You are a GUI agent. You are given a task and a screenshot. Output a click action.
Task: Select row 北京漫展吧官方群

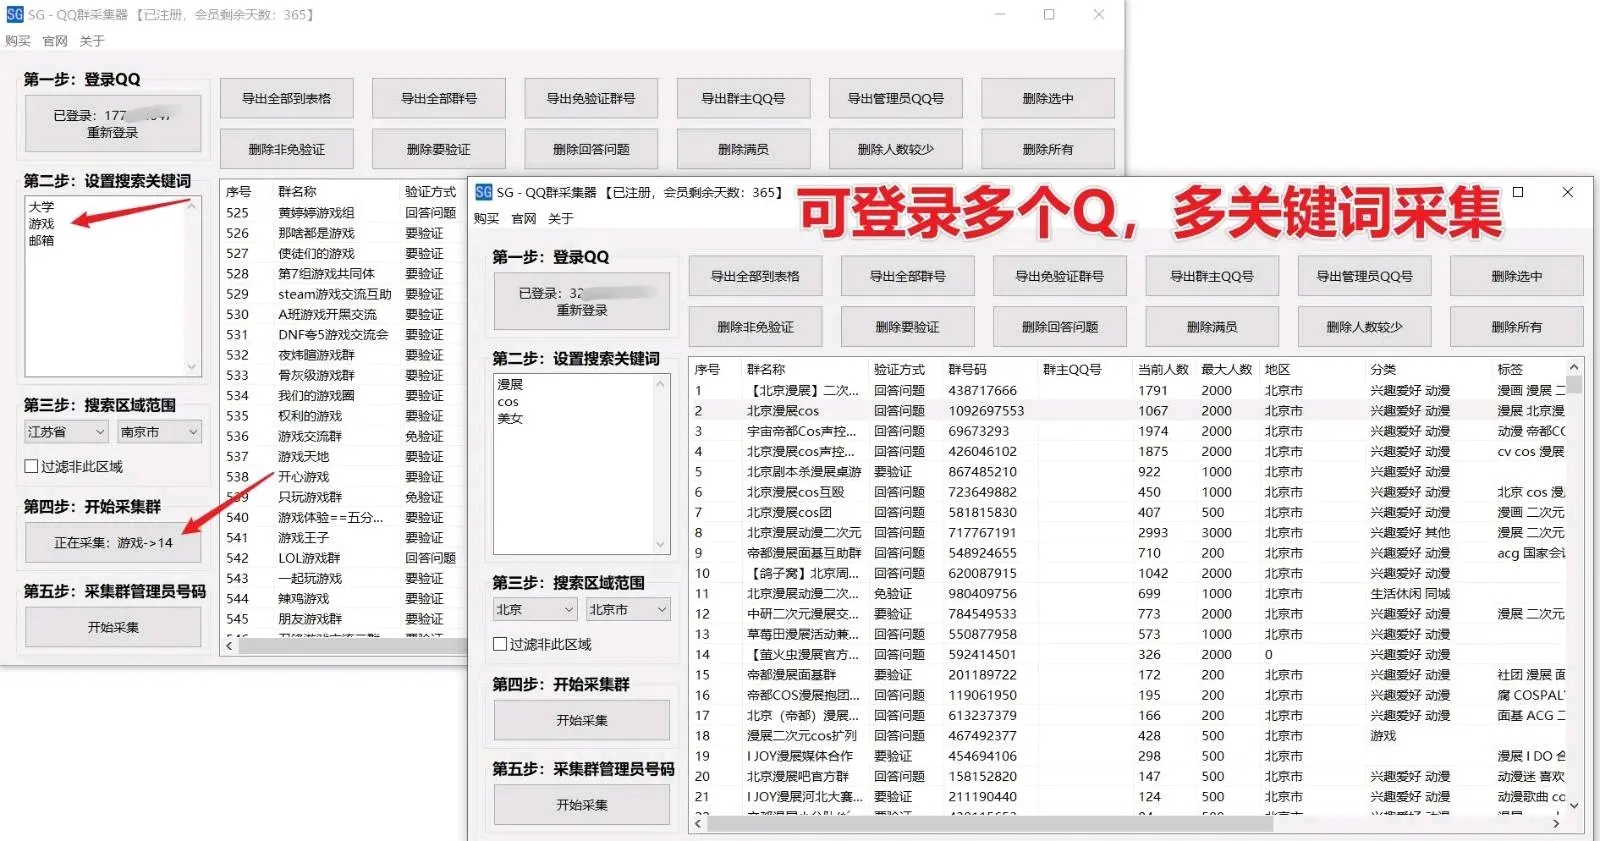pos(1128,776)
